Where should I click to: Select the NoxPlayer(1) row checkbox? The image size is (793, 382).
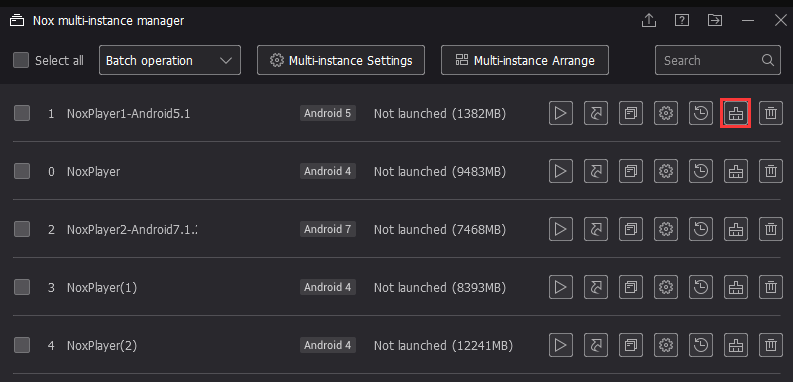pos(22,287)
